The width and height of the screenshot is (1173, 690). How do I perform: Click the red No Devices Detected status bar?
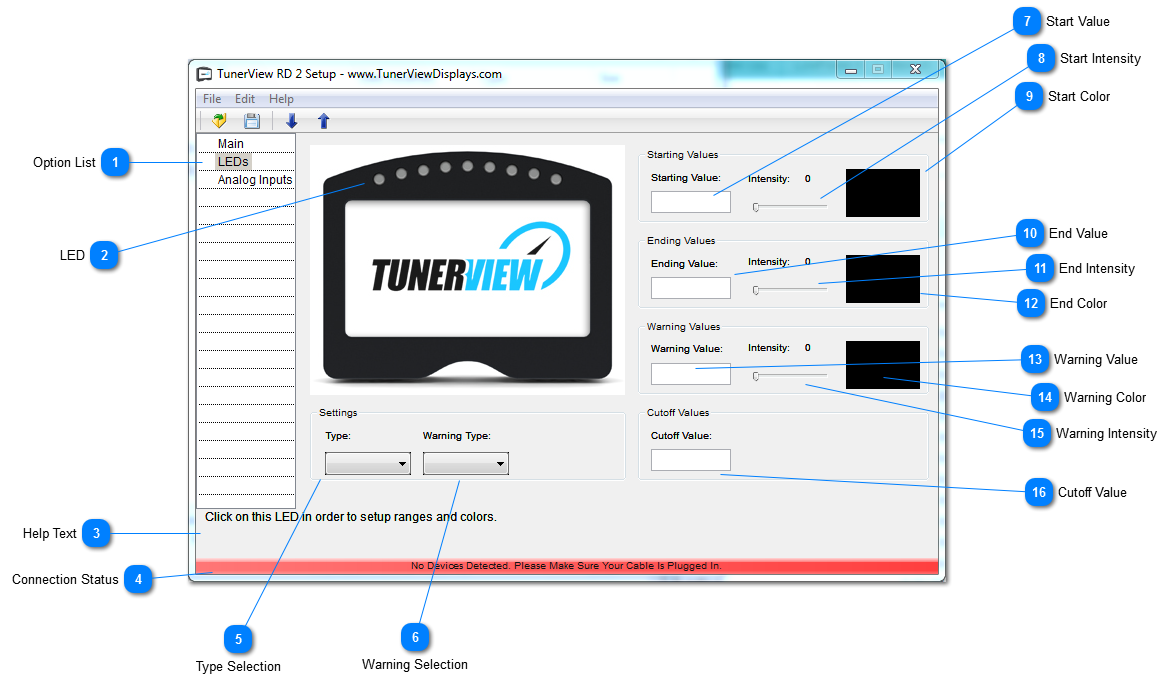[566, 567]
